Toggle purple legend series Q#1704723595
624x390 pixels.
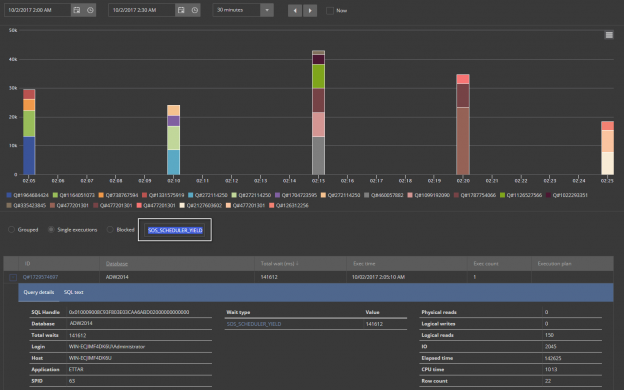pyautogui.click(x=296, y=195)
